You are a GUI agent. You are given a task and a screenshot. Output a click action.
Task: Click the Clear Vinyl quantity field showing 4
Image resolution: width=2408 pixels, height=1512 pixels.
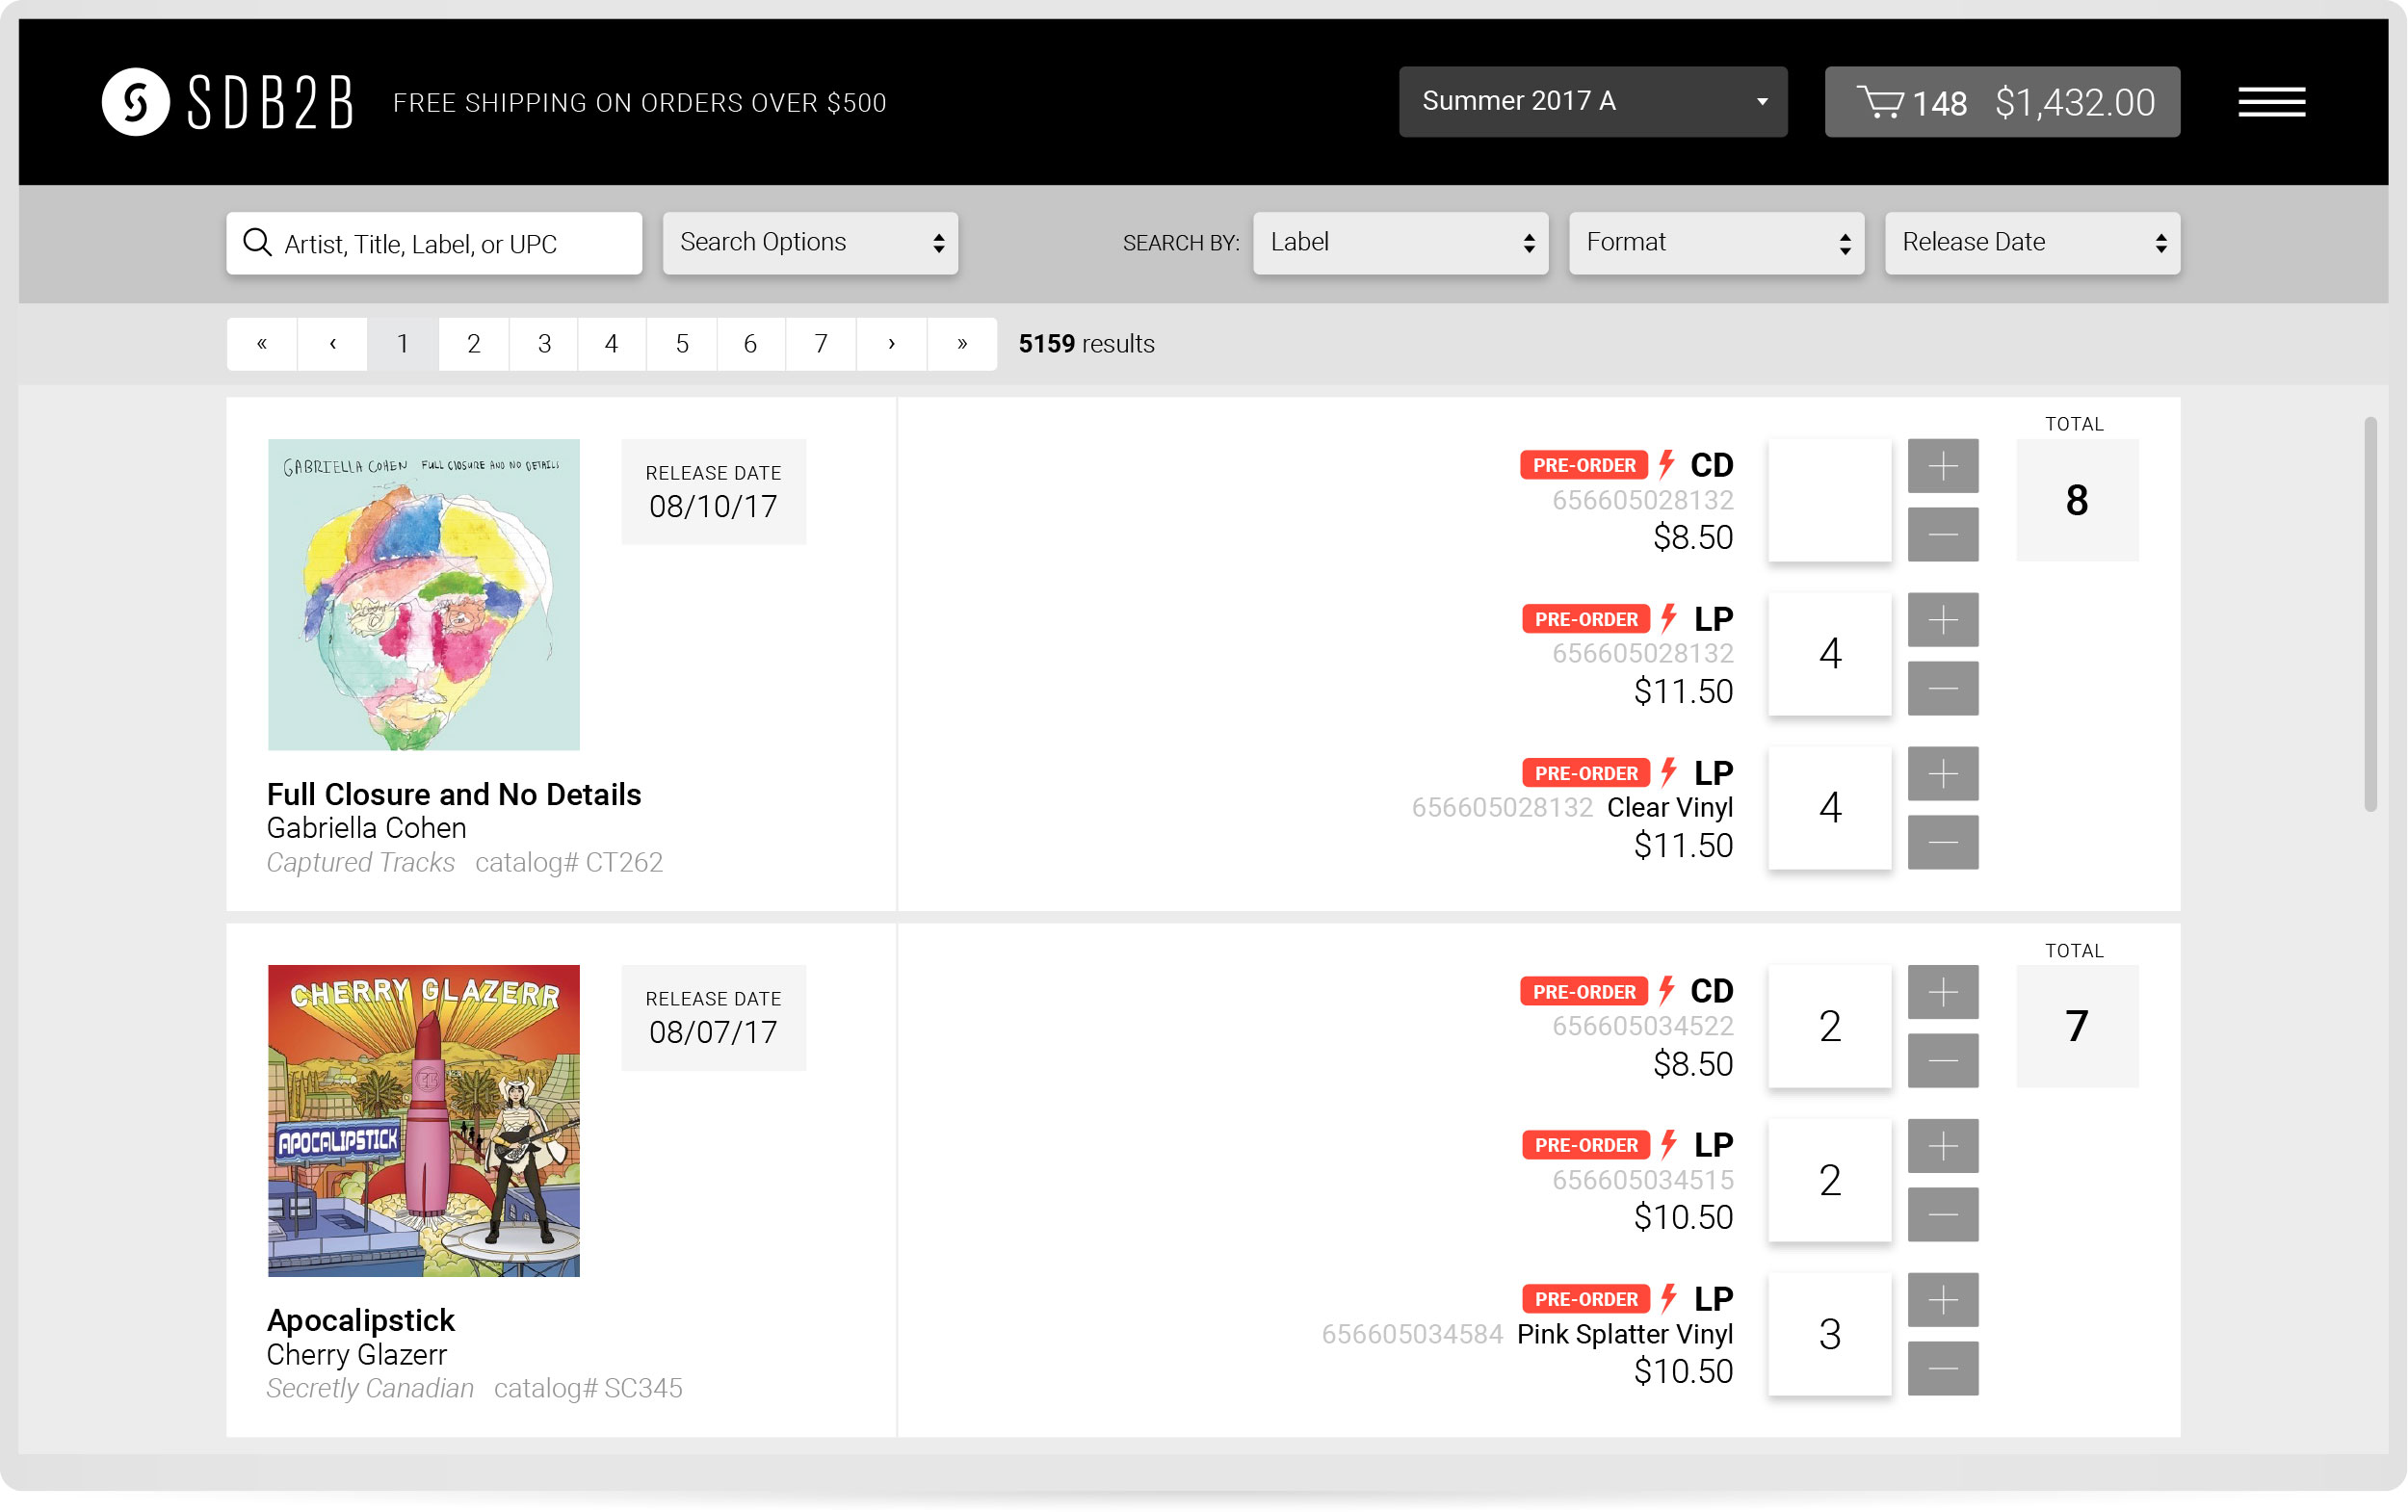[1830, 808]
